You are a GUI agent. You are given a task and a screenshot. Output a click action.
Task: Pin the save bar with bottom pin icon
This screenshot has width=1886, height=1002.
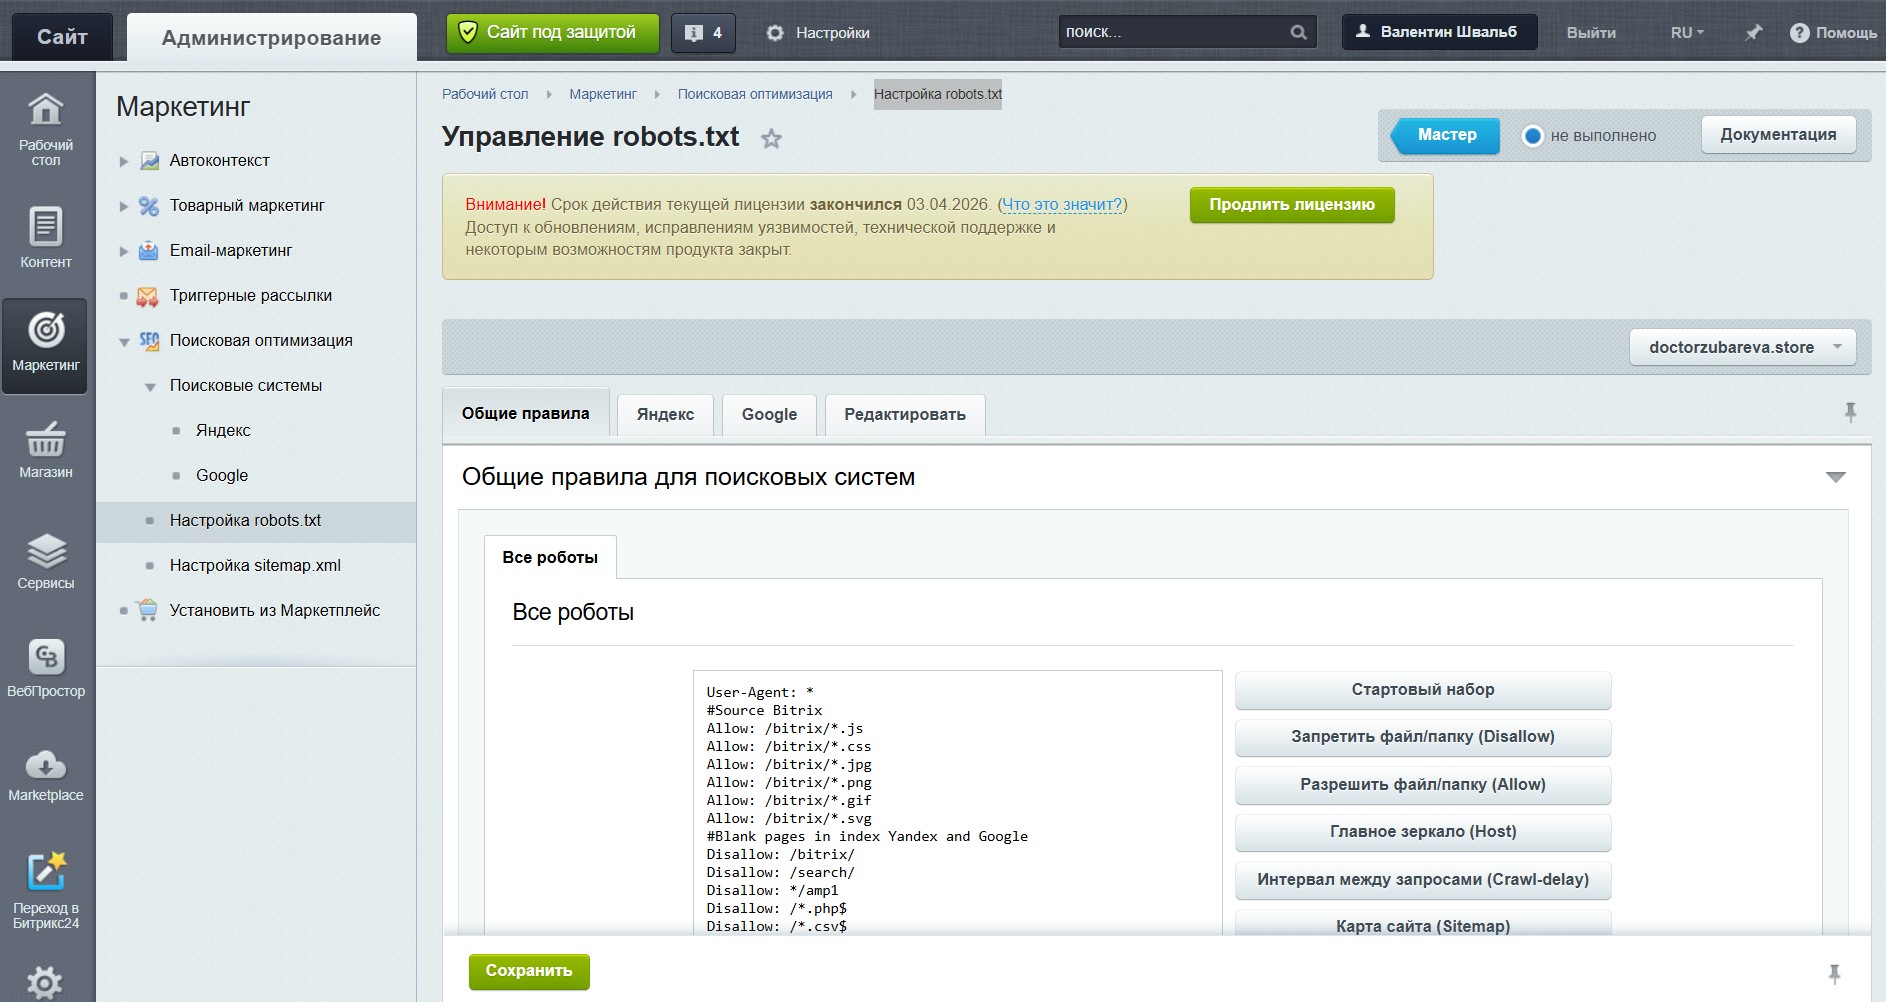[1834, 973]
